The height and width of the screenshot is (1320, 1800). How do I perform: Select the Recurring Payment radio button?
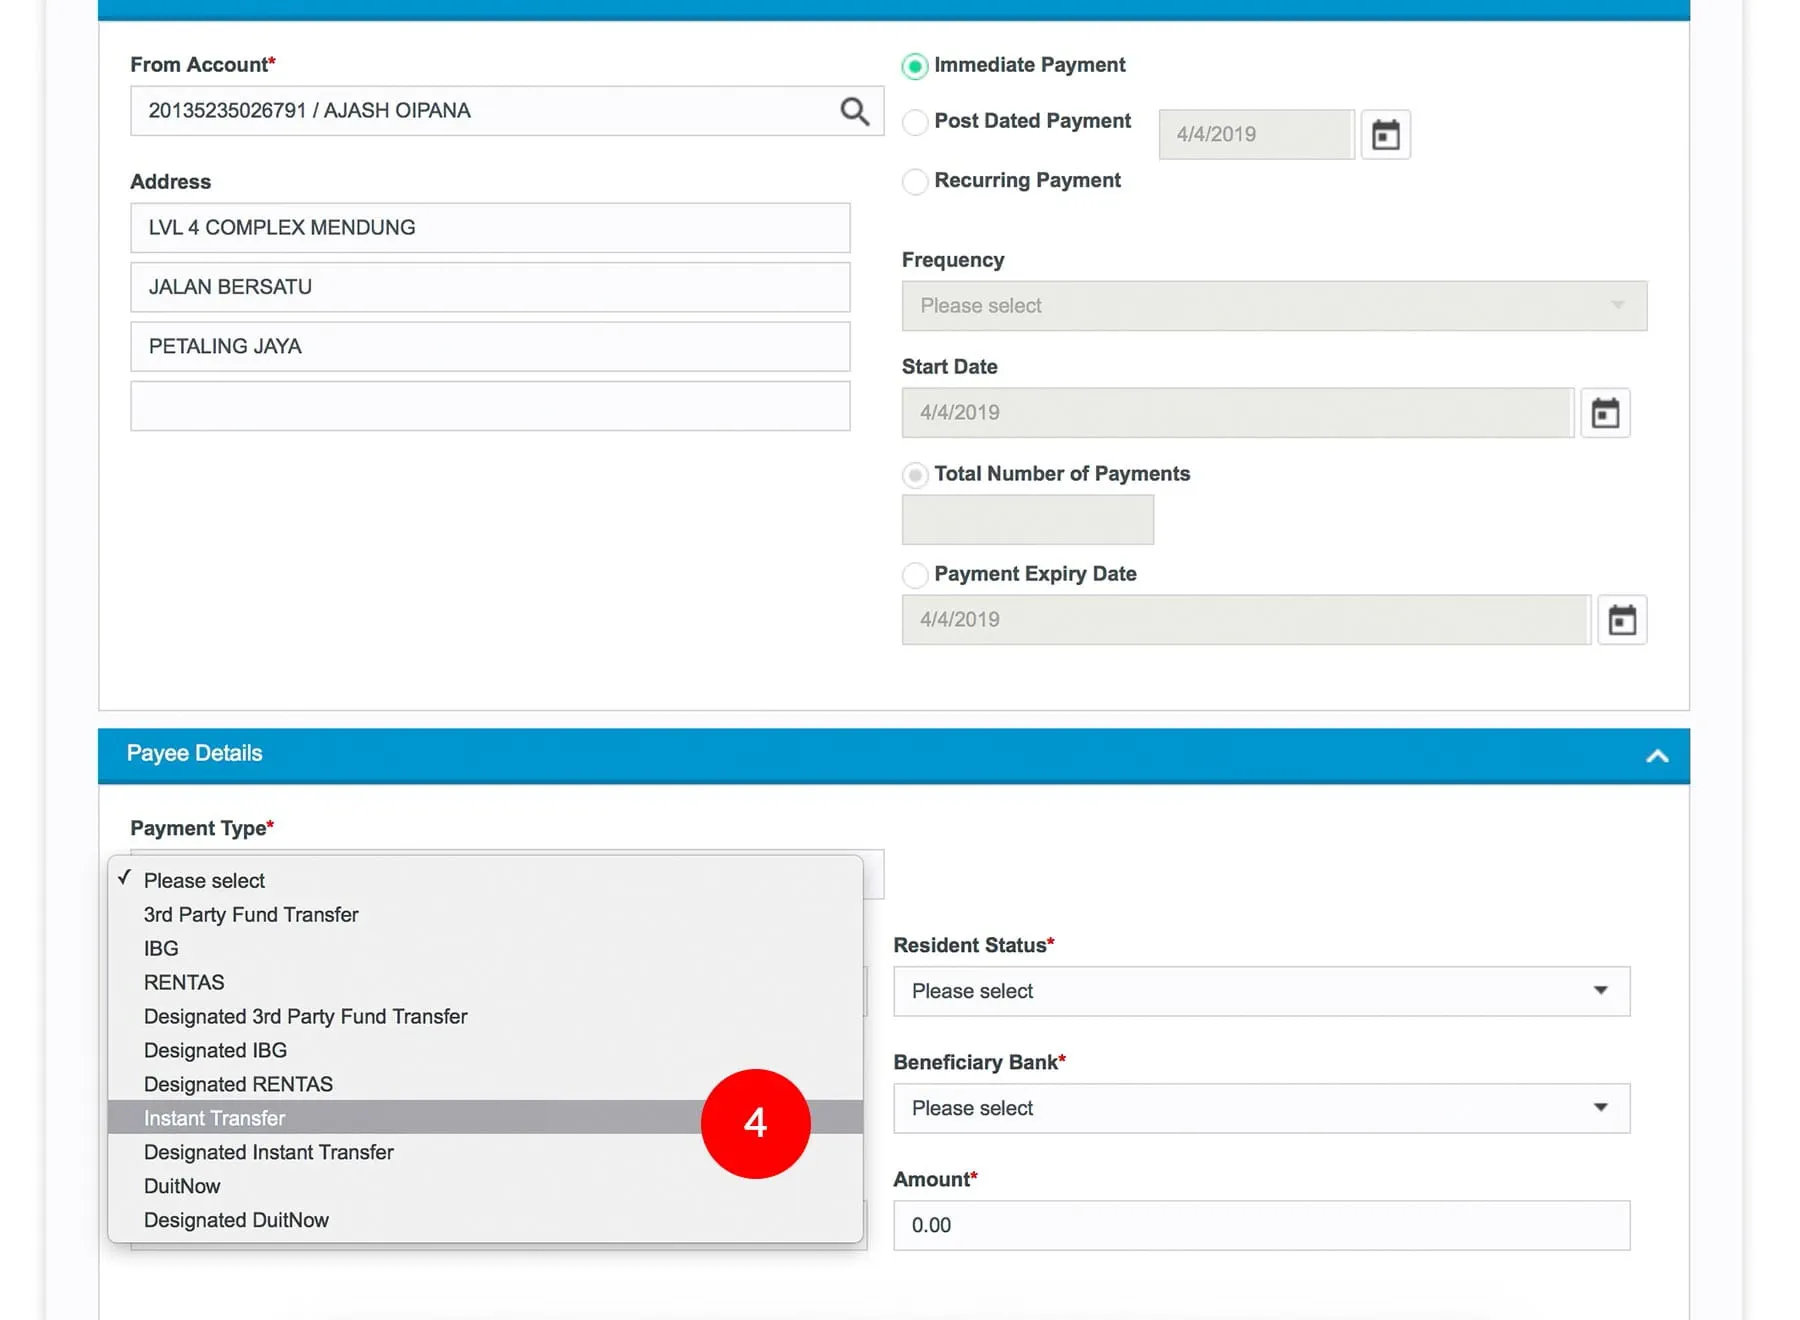coord(914,181)
